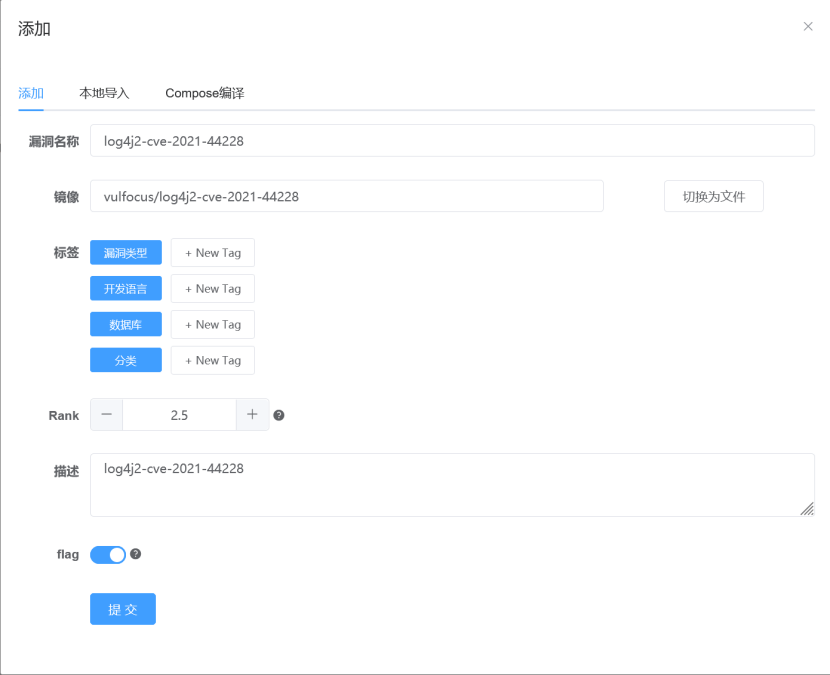Select the 漏洞类型 tag
Image resolution: width=830 pixels, height=675 pixels.
point(125,252)
